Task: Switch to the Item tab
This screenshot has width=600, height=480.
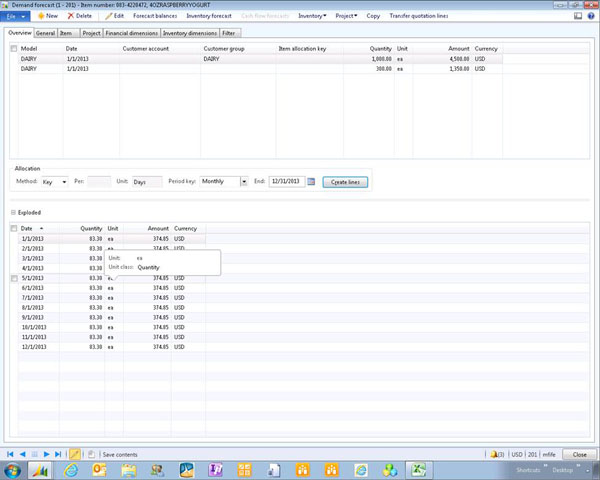Action: pos(68,33)
